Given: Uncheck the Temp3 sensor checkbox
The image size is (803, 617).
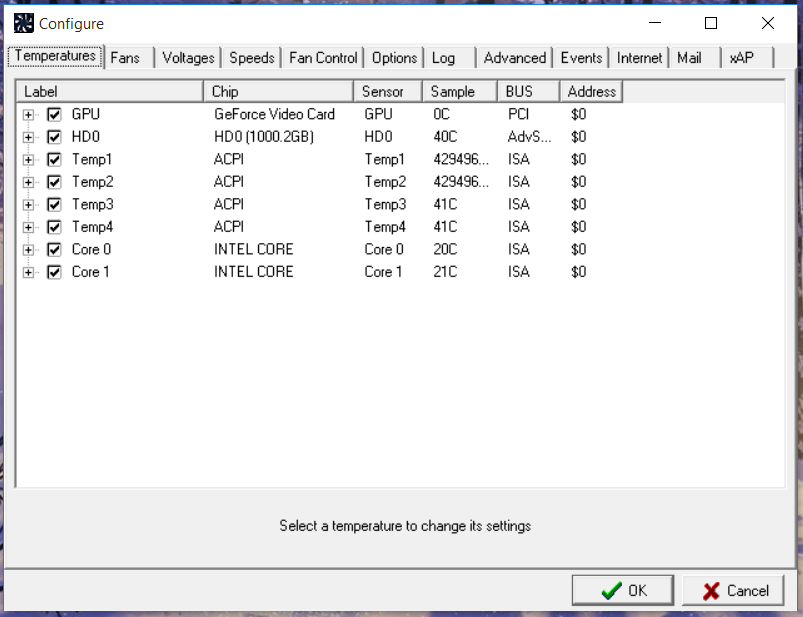Looking at the screenshot, I should (x=54, y=205).
